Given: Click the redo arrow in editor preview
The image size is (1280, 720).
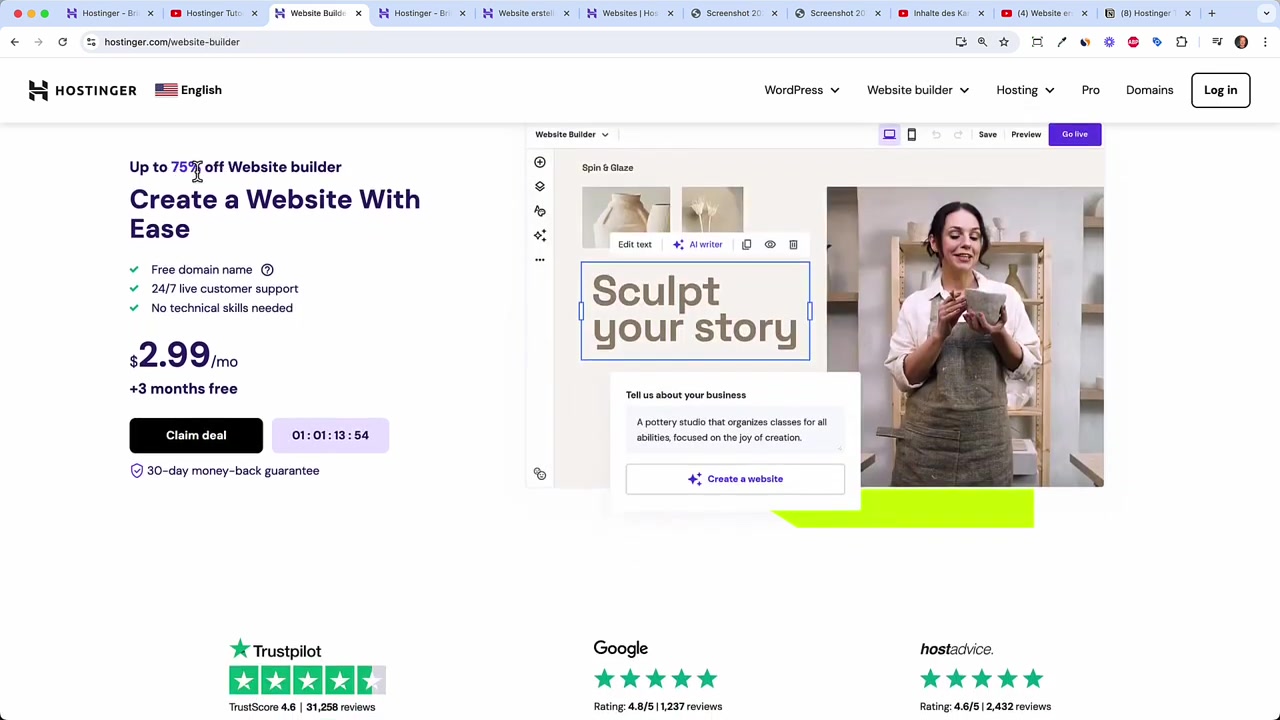Looking at the screenshot, I should click(x=958, y=134).
